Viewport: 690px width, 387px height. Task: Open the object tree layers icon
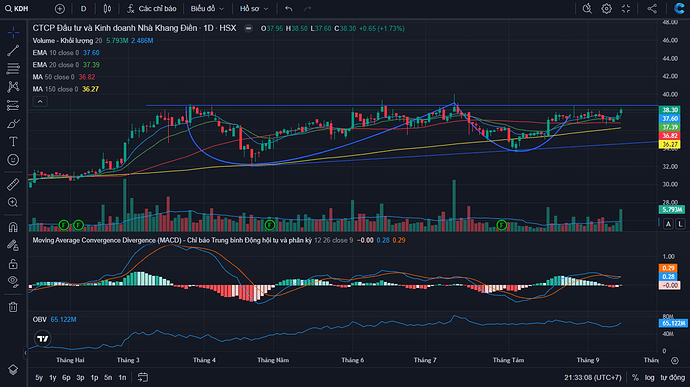[13, 370]
